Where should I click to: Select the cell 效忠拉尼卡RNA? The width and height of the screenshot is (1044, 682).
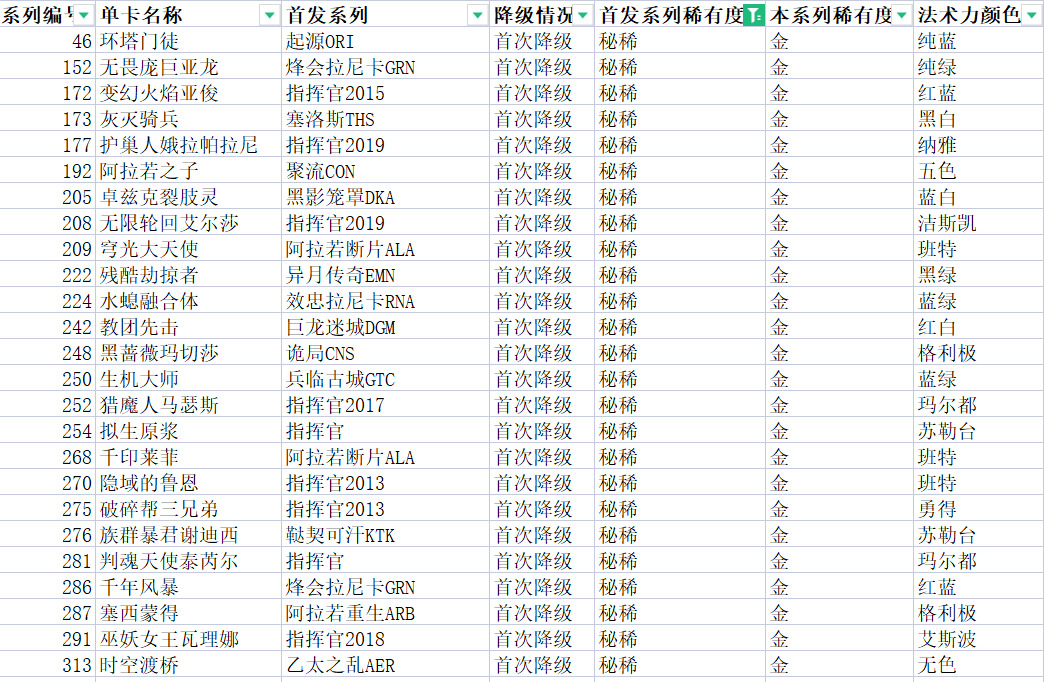(x=386, y=301)
